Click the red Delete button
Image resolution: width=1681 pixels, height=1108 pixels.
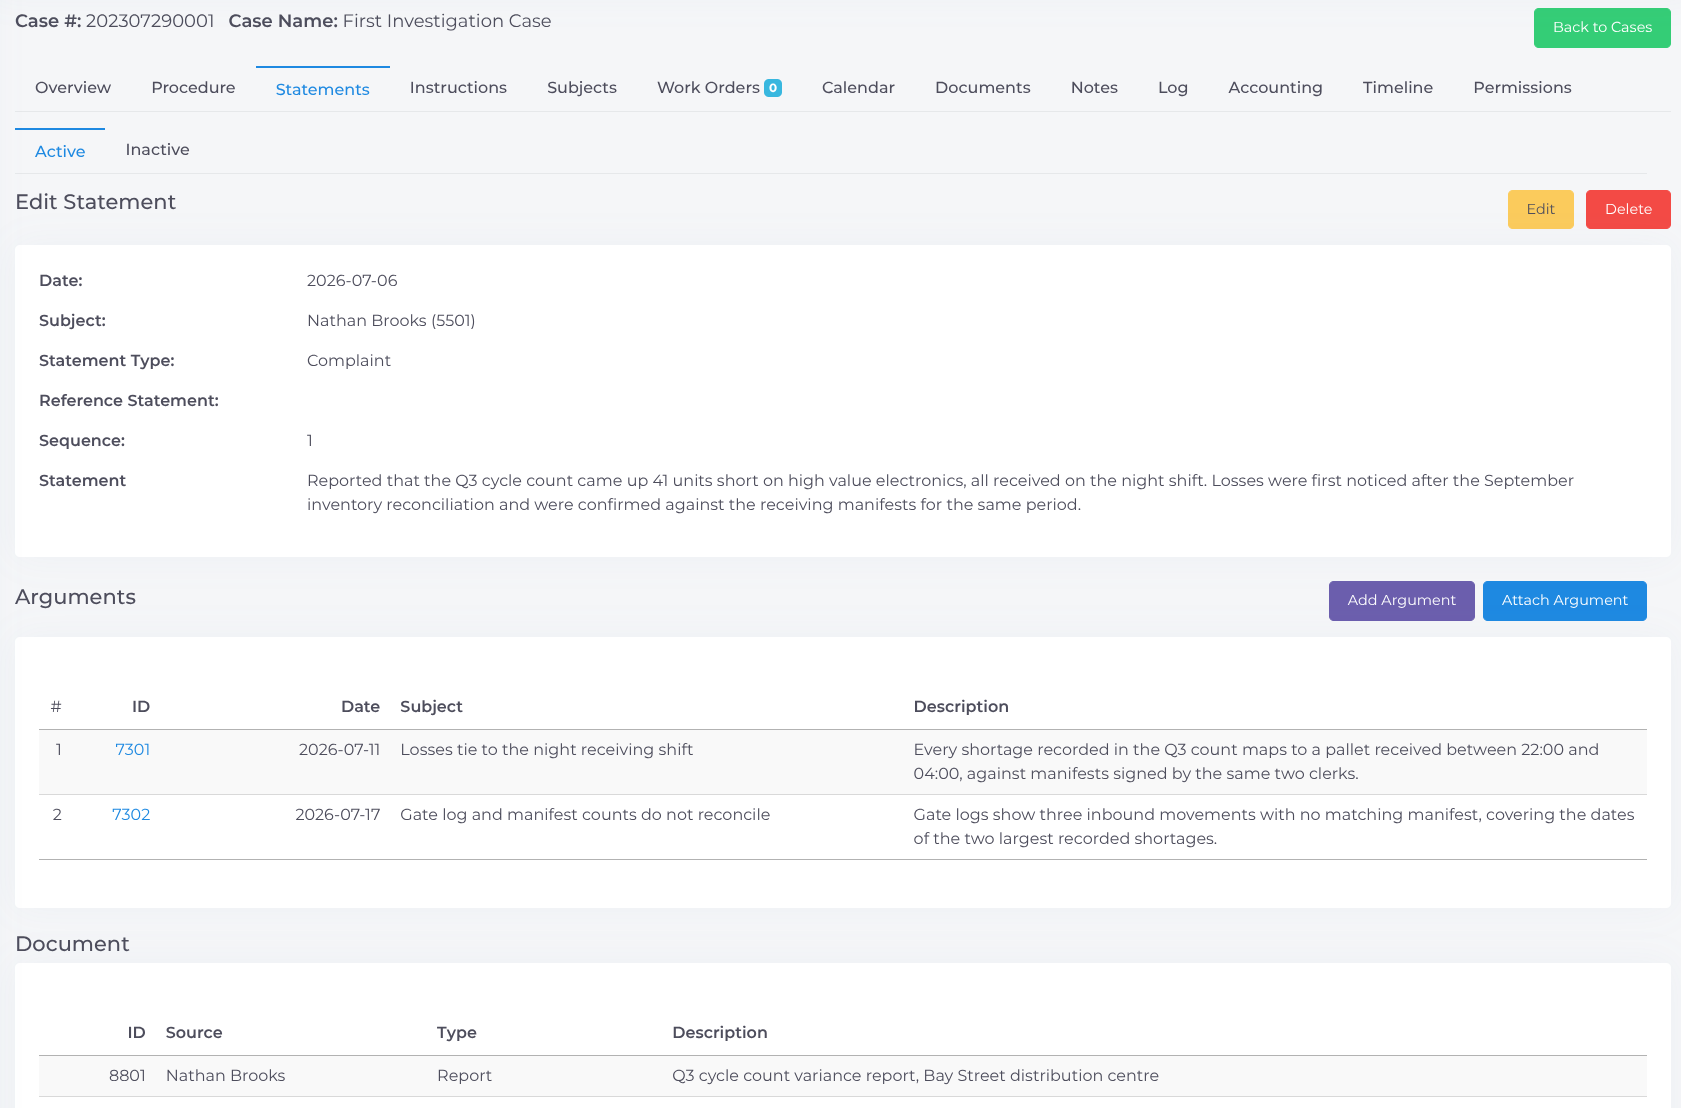pyautogui.click(x=1628, y=209)
